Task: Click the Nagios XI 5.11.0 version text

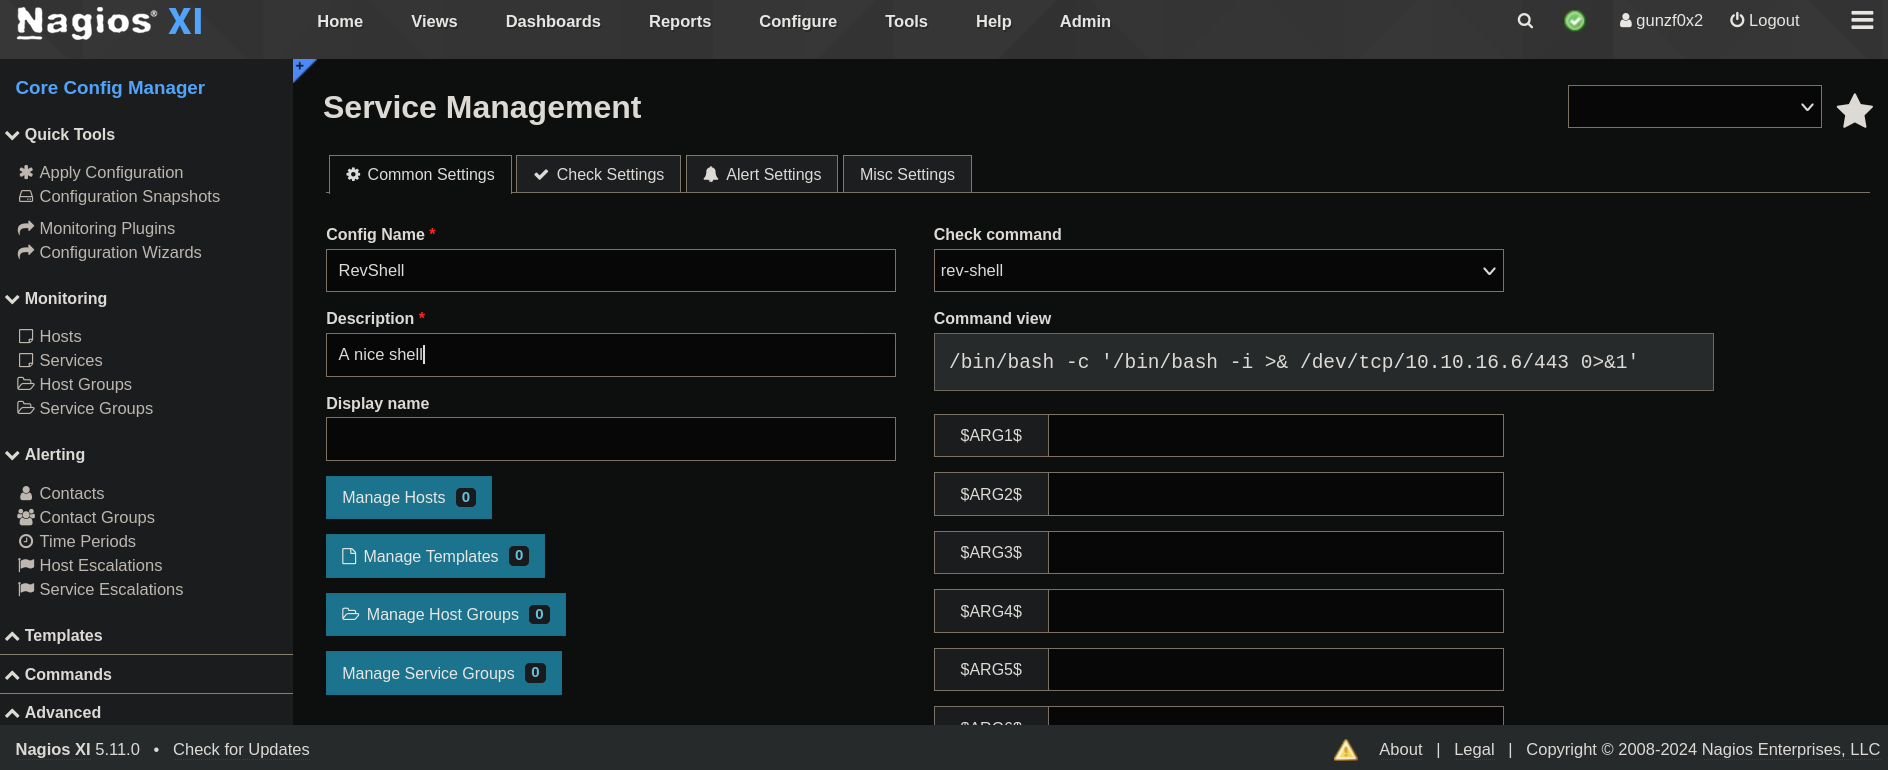Action: coord(78,749)
